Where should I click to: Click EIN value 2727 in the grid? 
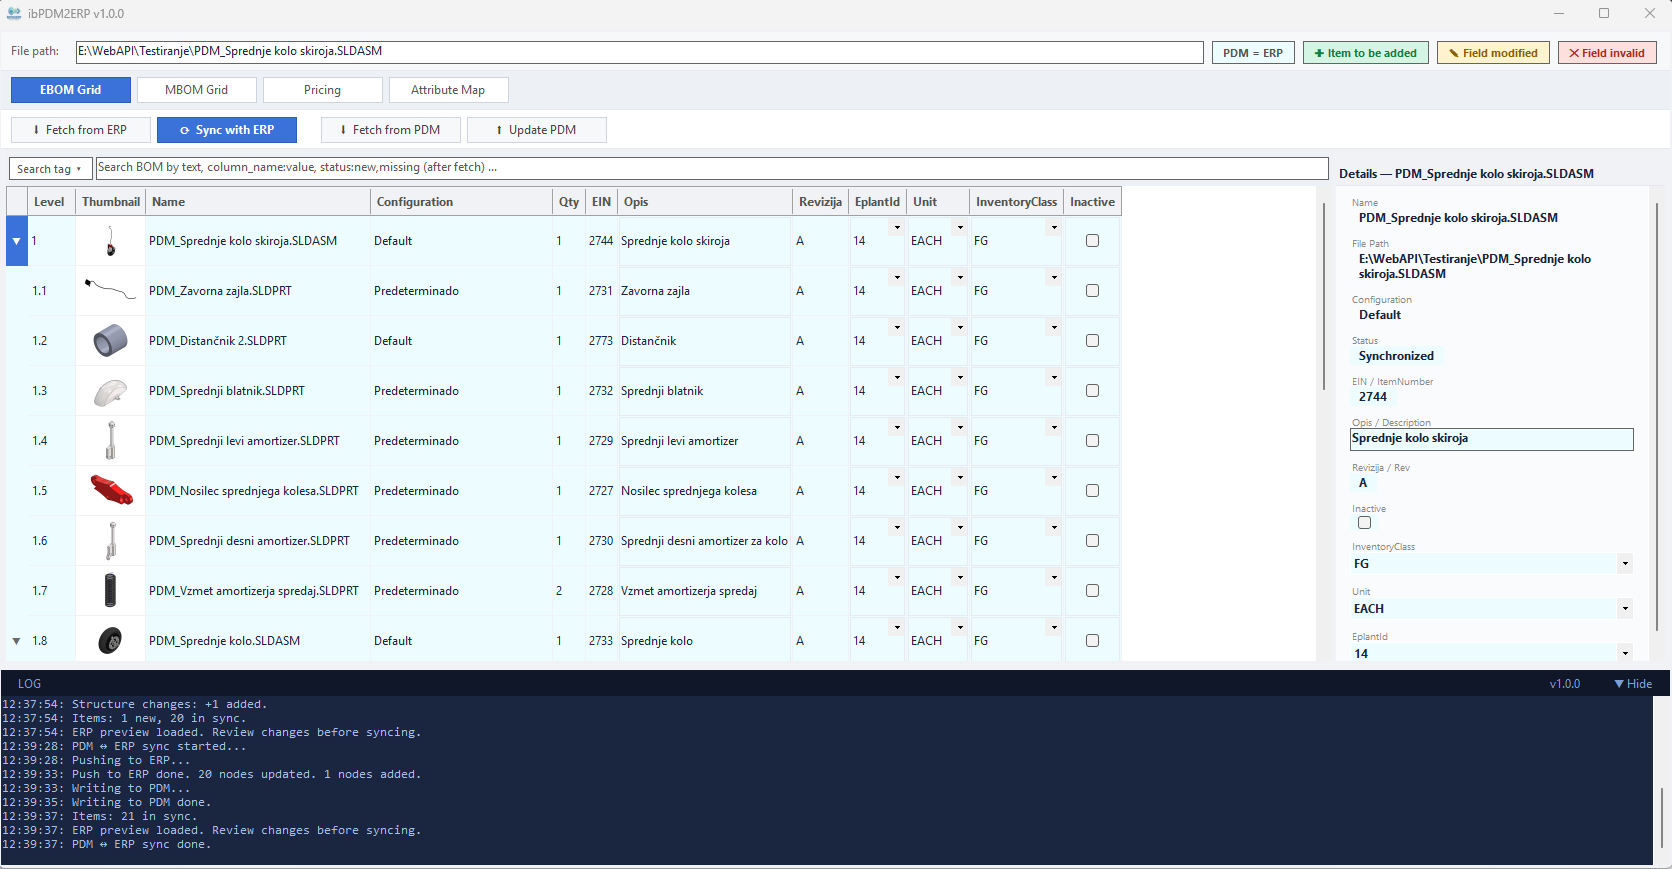601,491
